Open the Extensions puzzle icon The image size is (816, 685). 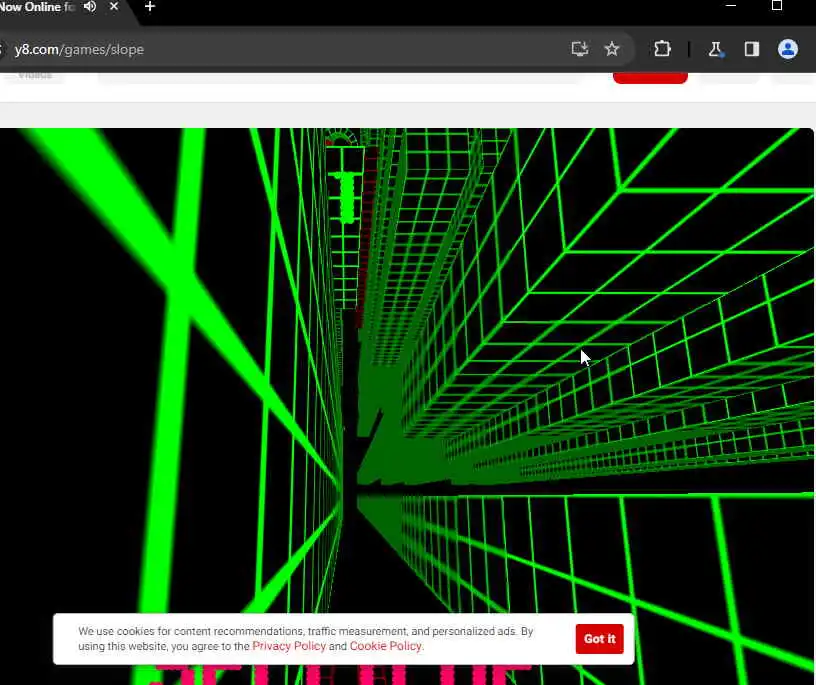pyautogui.click(x=662, y=49)
